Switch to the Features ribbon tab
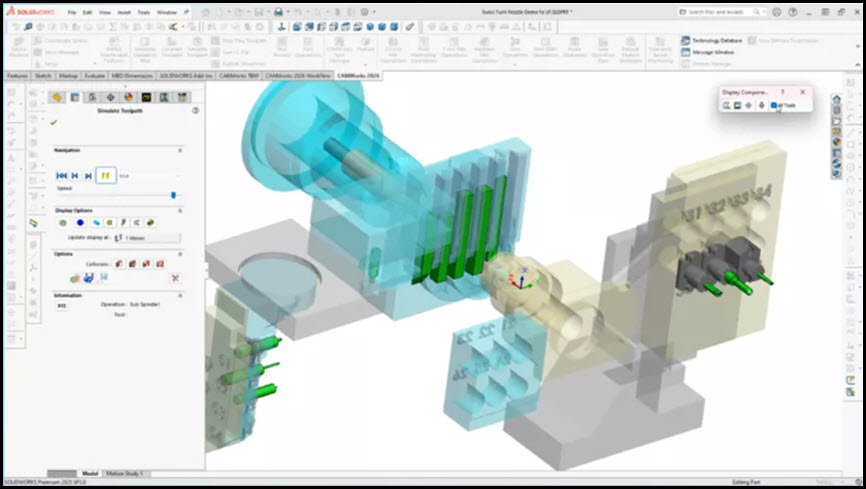Viewport: 866px width, 489px height. [17, 76]
